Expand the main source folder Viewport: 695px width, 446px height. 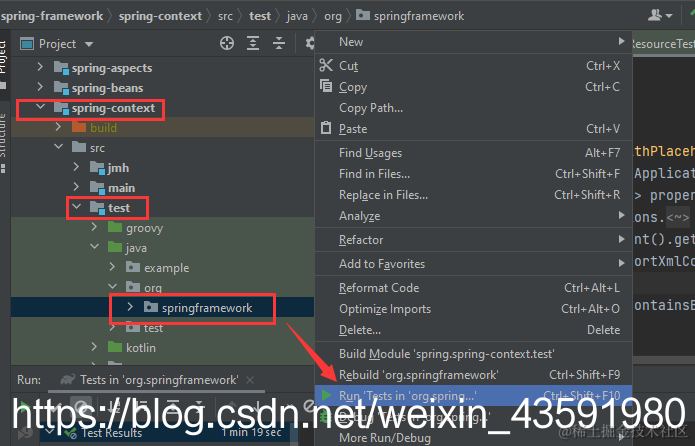pos(76,187)
